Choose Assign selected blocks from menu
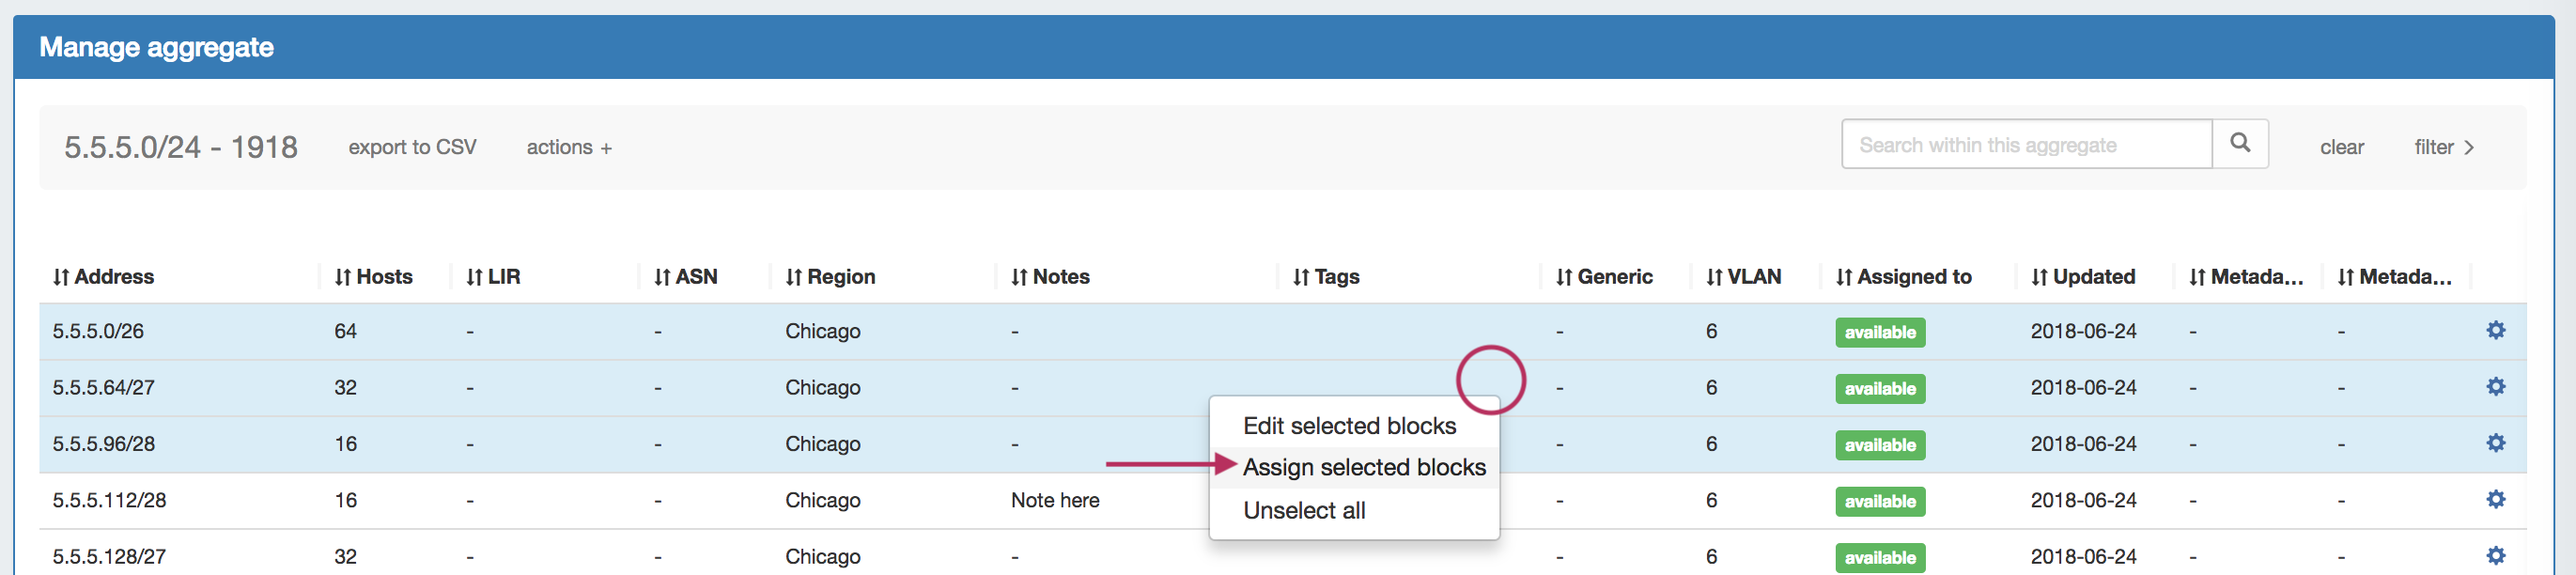The image size is (2576, 575). click(1363, 467)
